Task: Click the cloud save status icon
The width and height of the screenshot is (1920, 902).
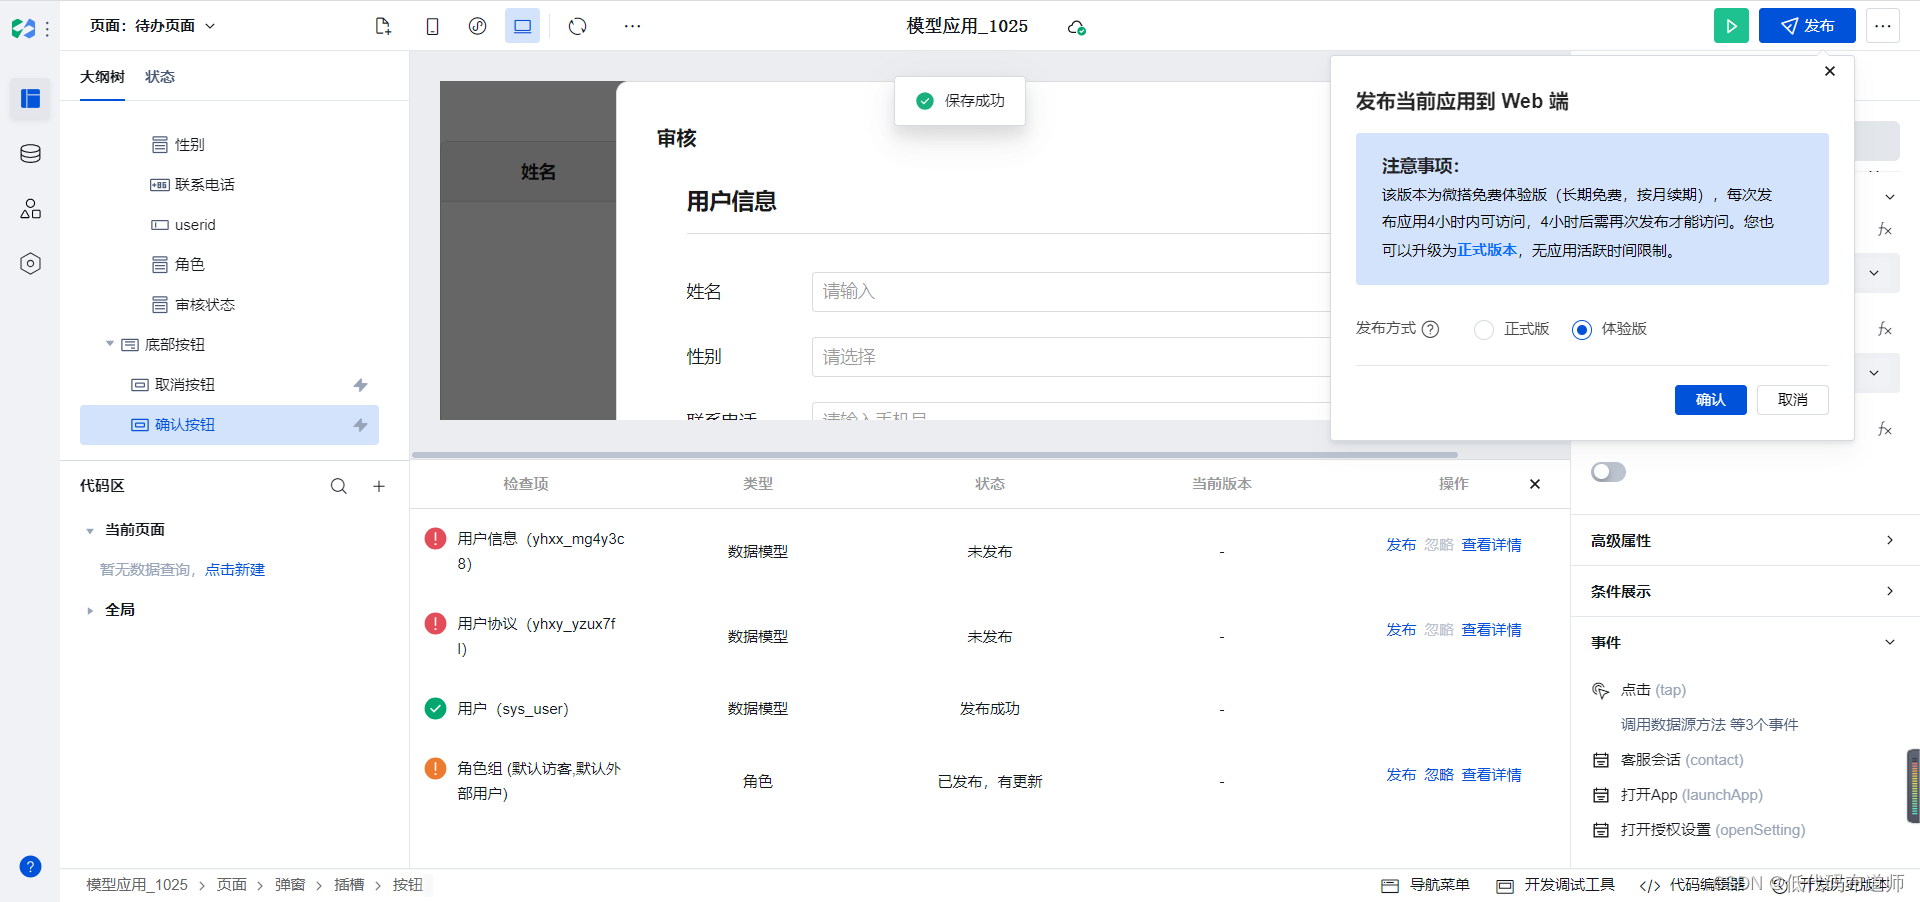Action: click(x=1076, y=27)
